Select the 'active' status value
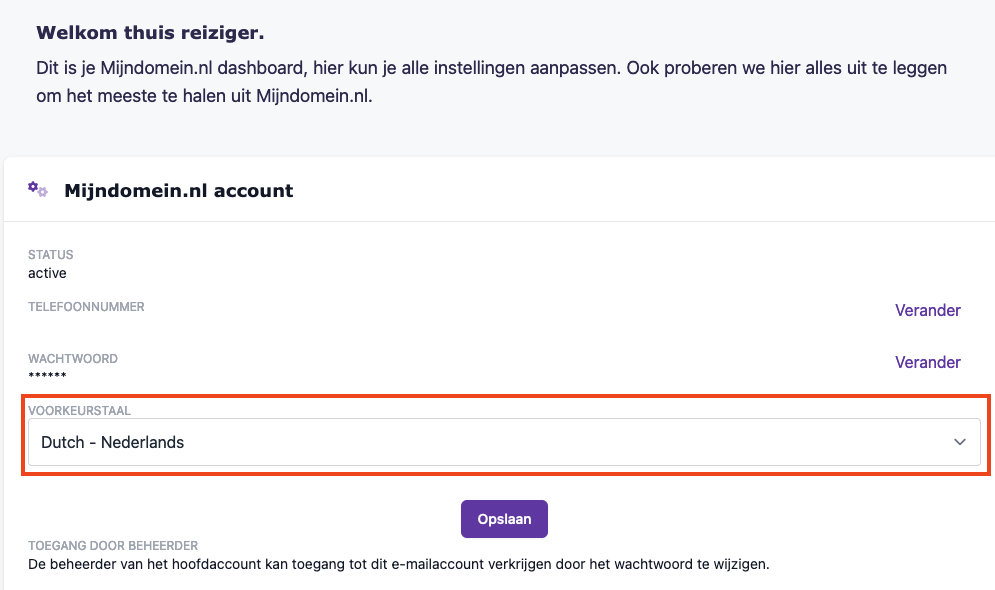995x590 pixels. [x=48, y=273]
